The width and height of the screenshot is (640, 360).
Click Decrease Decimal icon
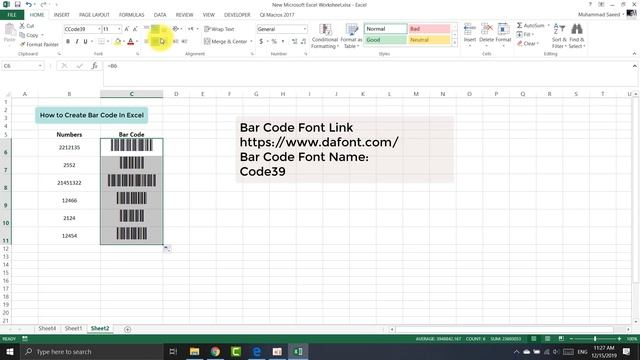click(x=303, y=41)
